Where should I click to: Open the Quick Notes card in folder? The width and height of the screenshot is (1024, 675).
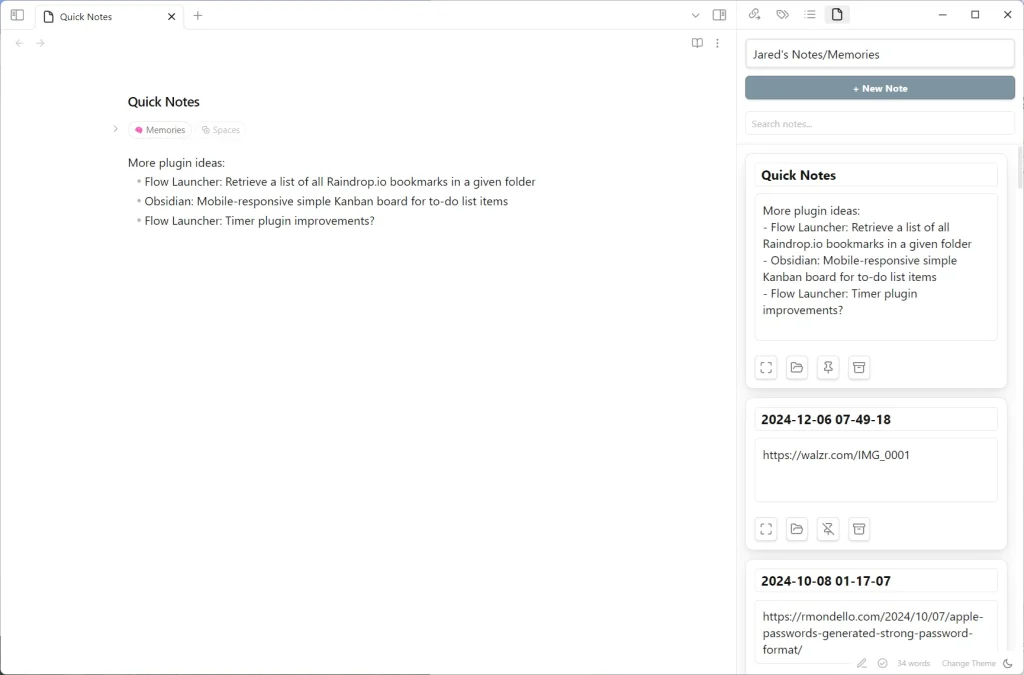pyautogui.click(x=797, y=368)
